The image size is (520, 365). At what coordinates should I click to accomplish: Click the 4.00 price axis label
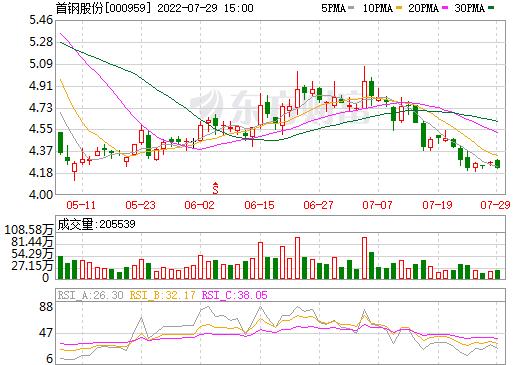coord(41,195)
